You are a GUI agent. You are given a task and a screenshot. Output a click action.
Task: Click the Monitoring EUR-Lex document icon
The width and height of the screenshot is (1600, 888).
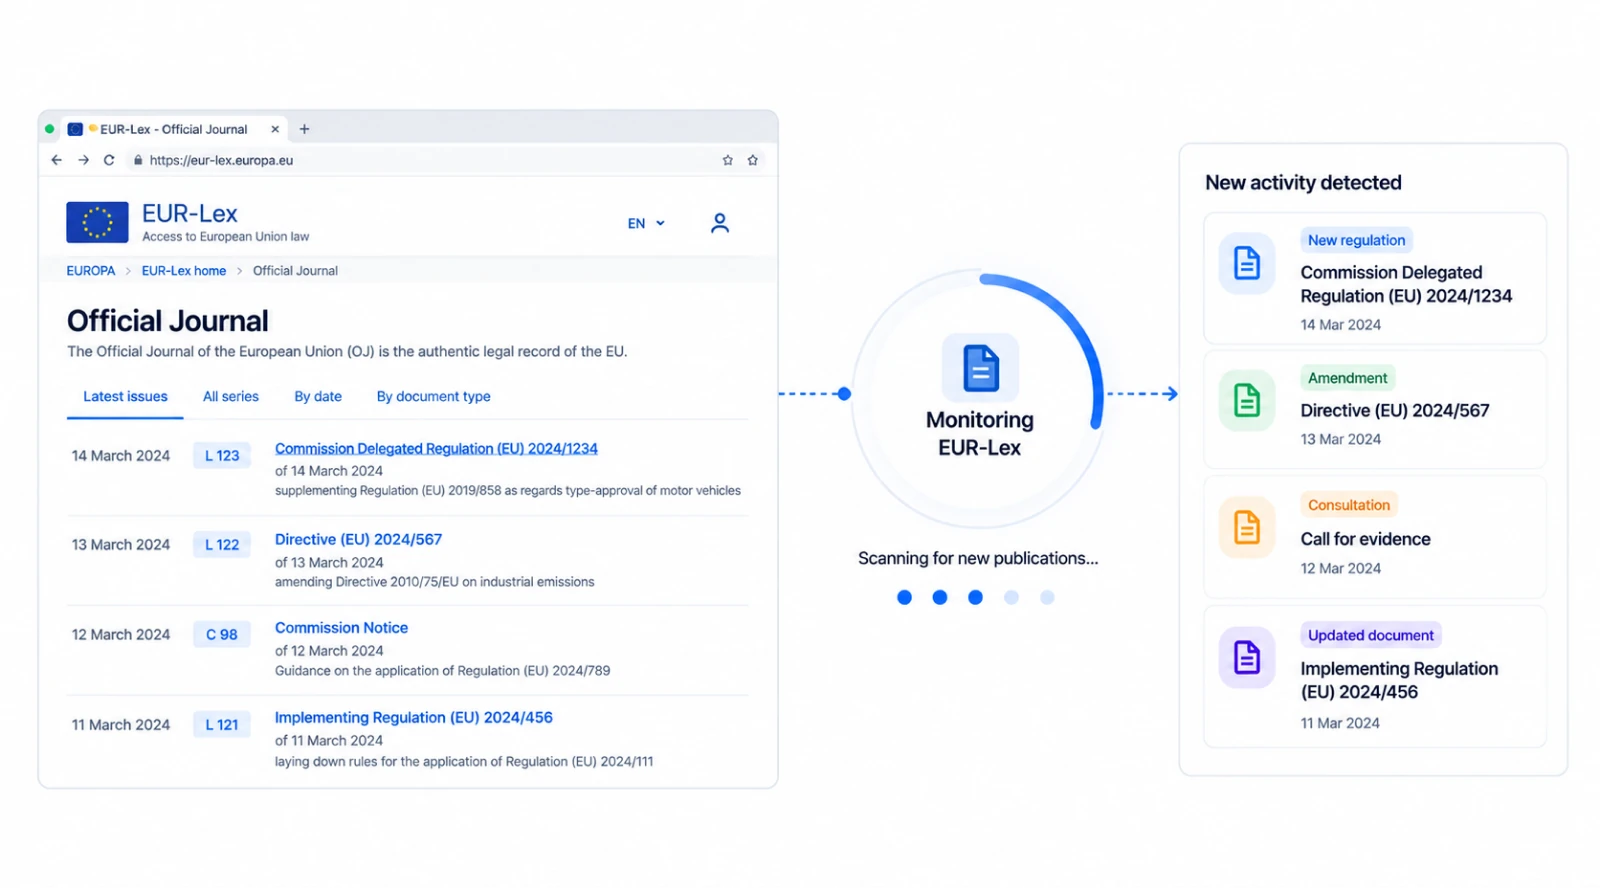[x=980, y=368]
